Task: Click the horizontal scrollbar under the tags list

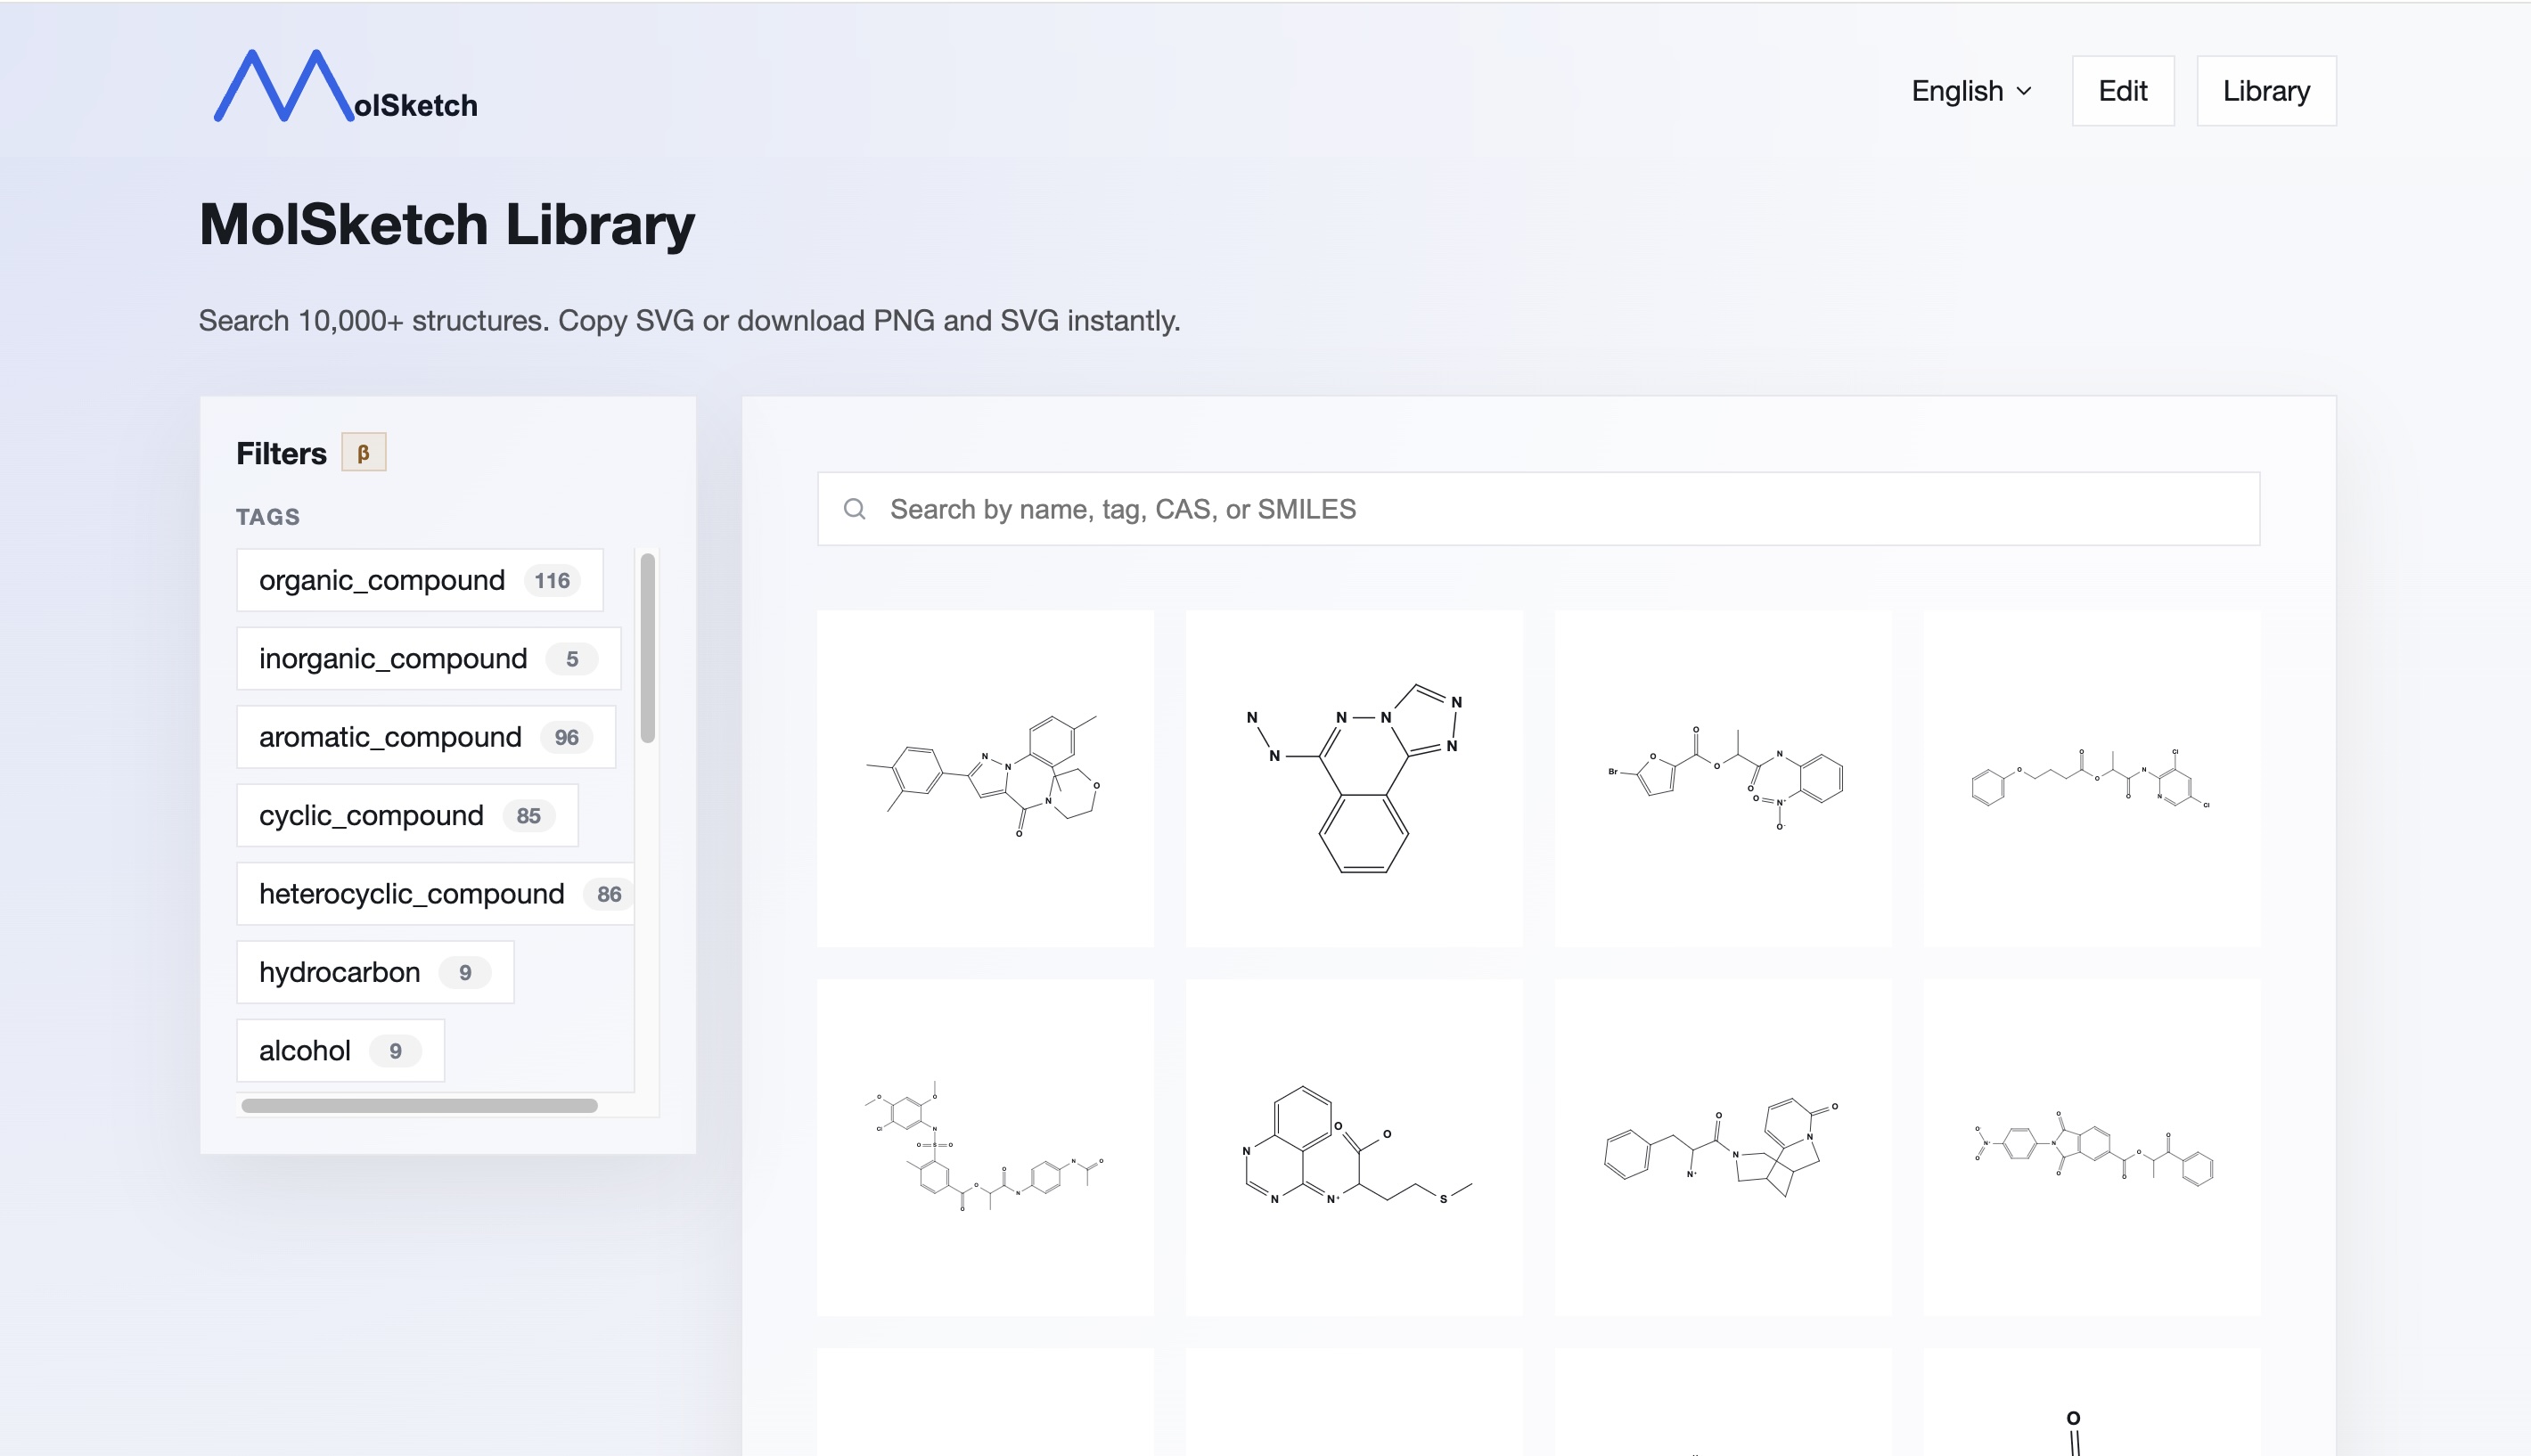Action: [419, 1105]
